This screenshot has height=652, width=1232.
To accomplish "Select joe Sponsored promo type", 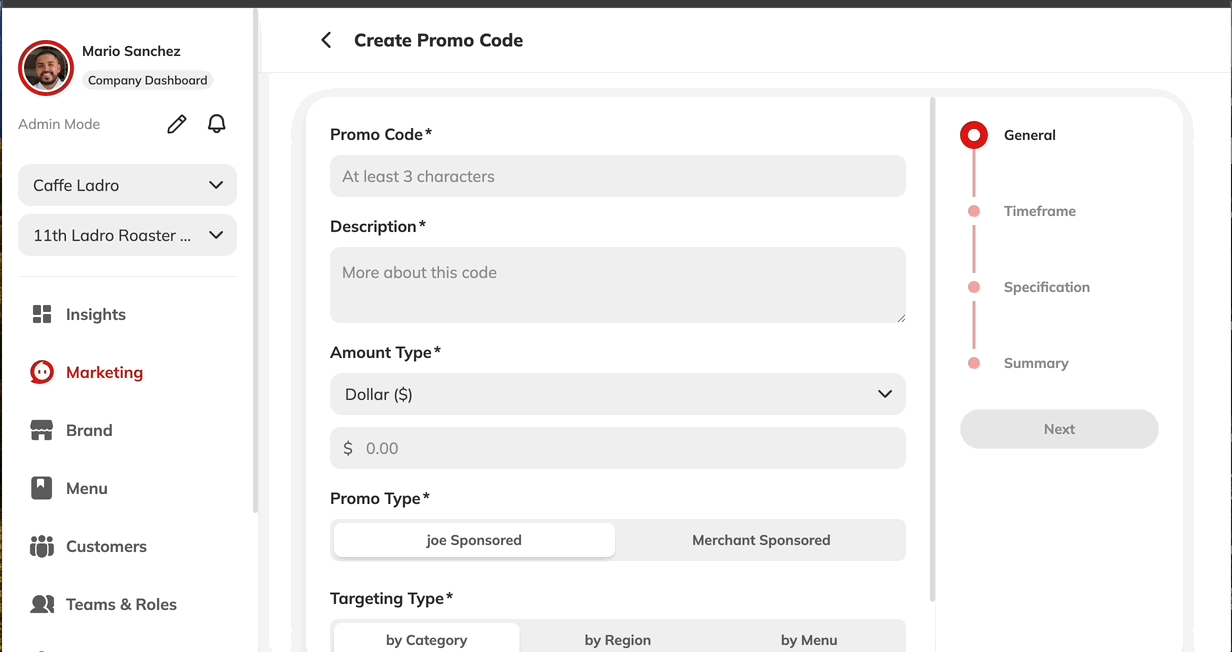I will tap(474, 540).
